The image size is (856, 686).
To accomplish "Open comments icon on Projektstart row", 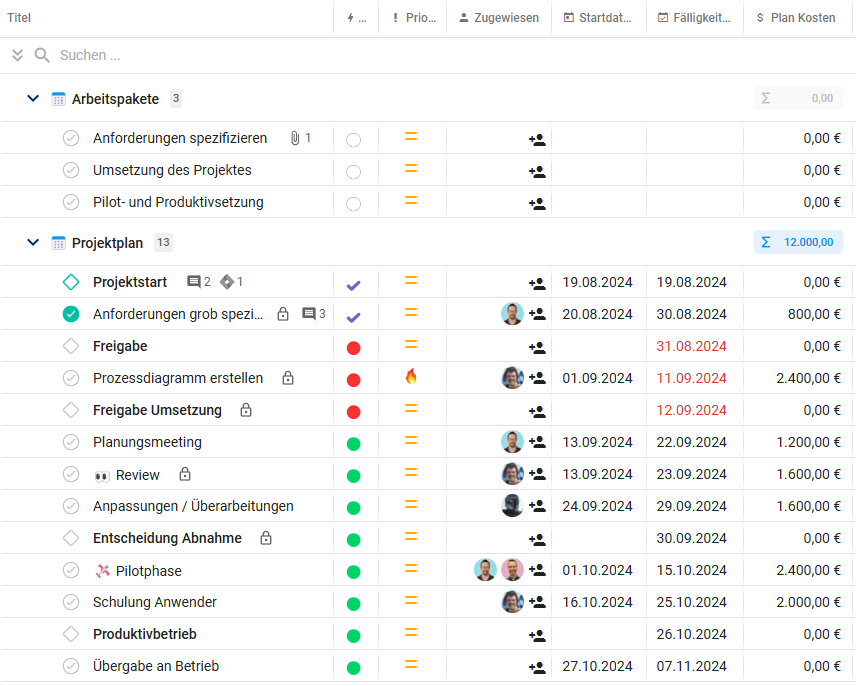I will tap(194, 282).
